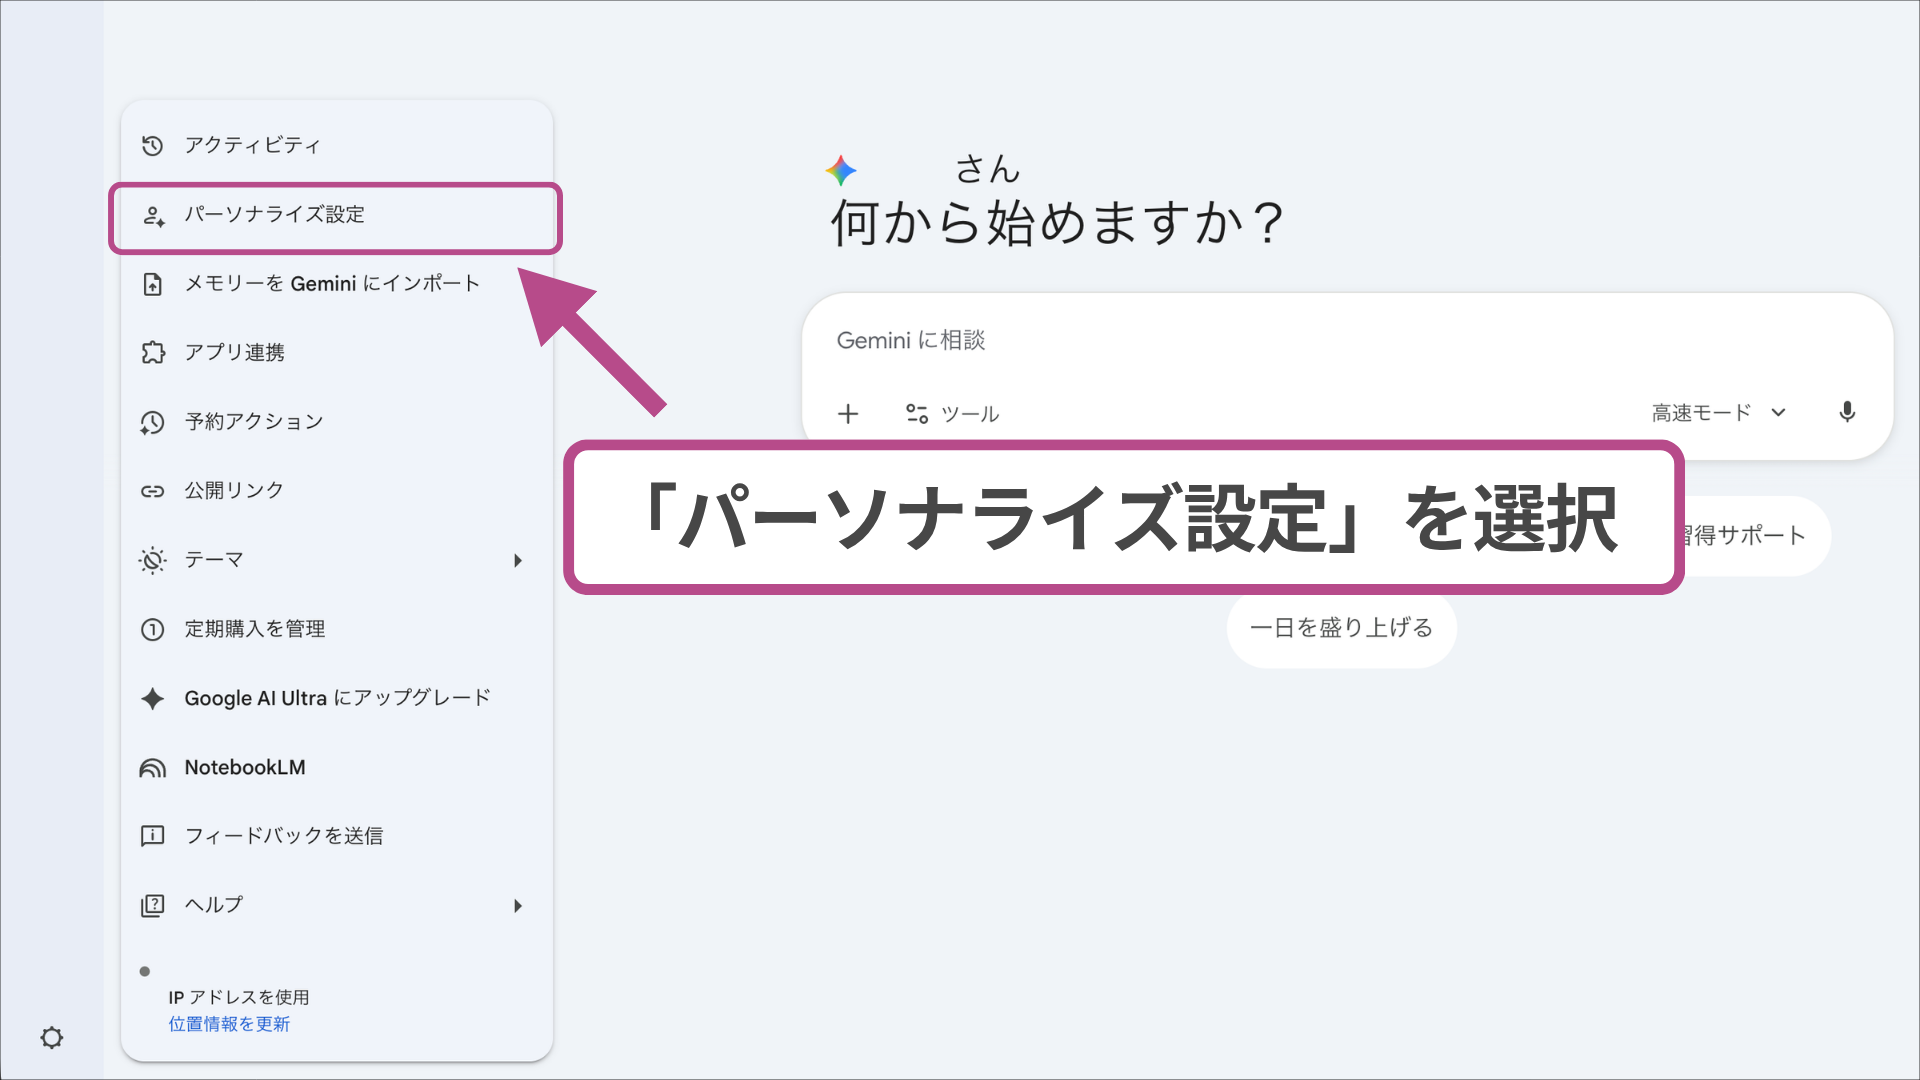The height and width of the screenshot is (1080, 1920).
Task: Choose メモリーを Gemini にインポート
Action: click(x=337, y=284)
